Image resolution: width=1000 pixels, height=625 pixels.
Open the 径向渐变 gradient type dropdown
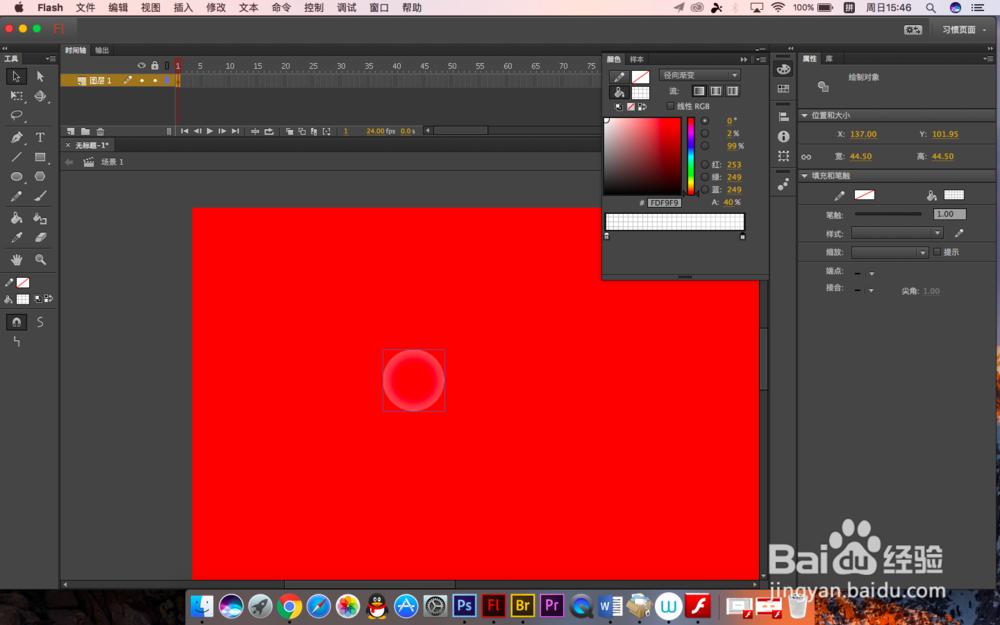700,75
